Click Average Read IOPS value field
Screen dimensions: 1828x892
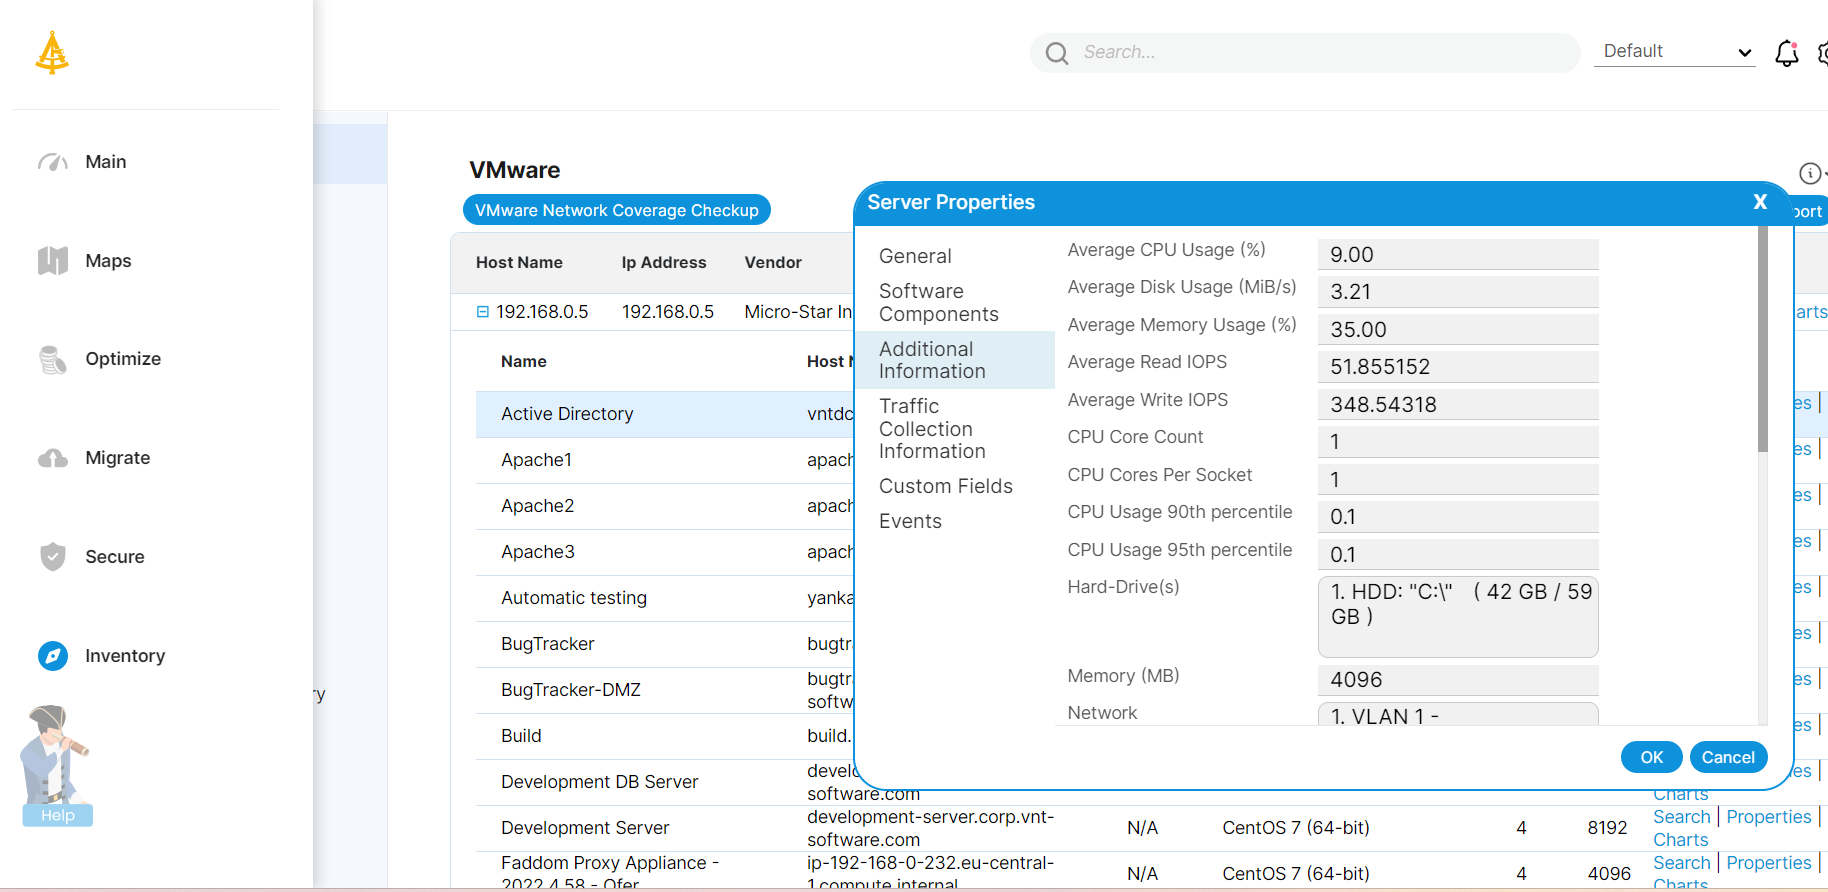(x=1458, y=367)
